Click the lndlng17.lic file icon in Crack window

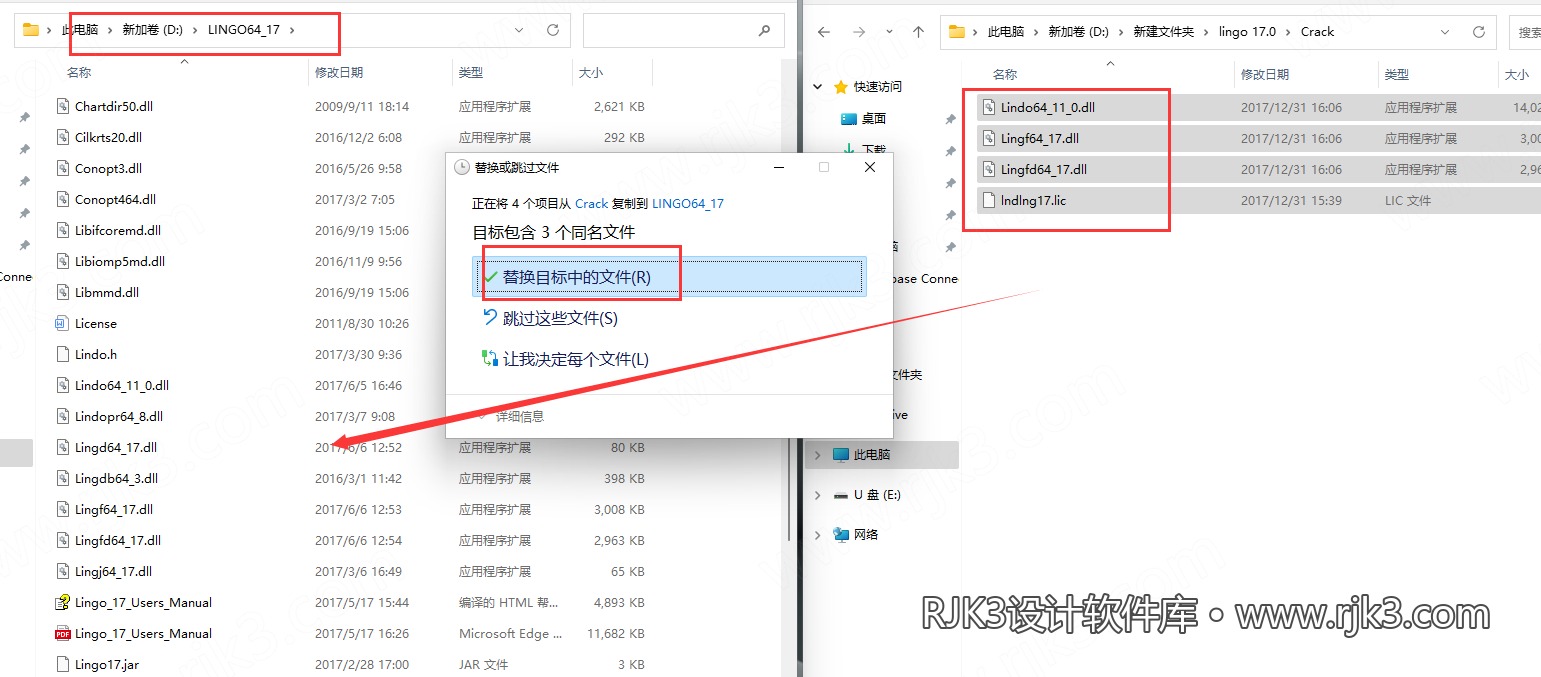[989, 200]
